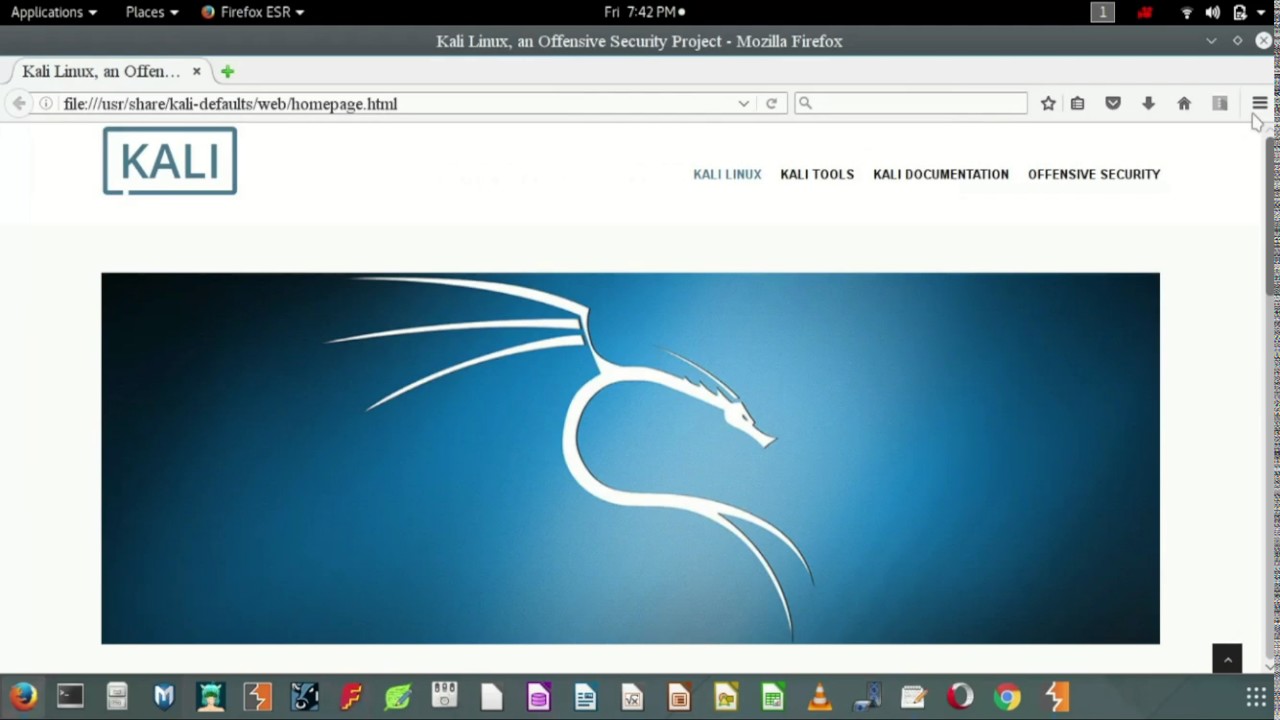Open a new tab with plus icon

(227, 71)
